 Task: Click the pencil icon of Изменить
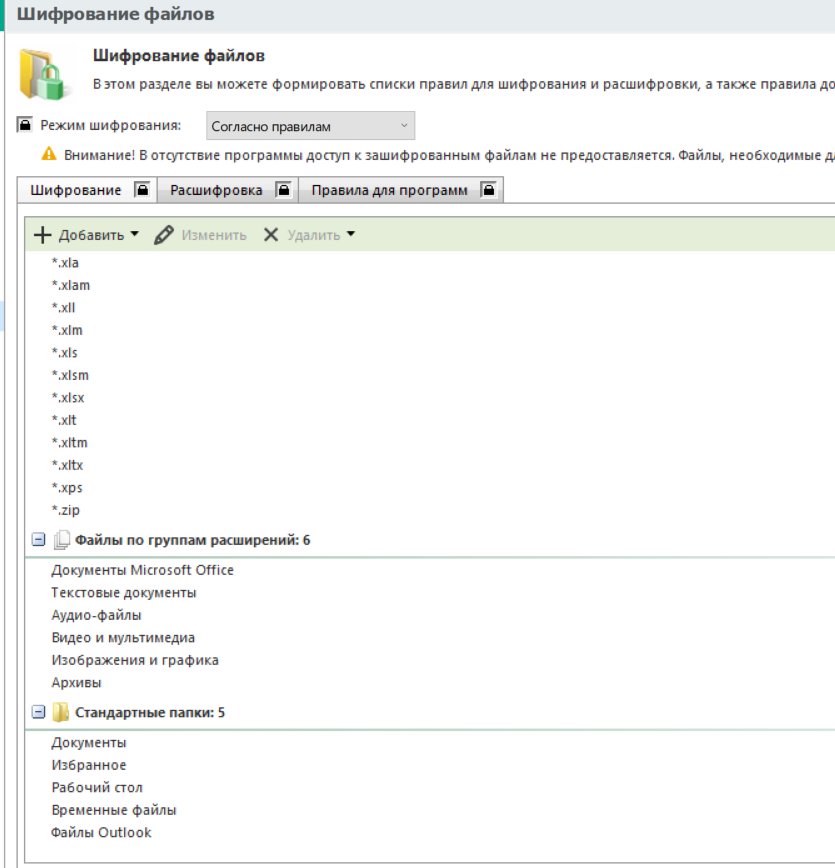[x=163, y=235]
